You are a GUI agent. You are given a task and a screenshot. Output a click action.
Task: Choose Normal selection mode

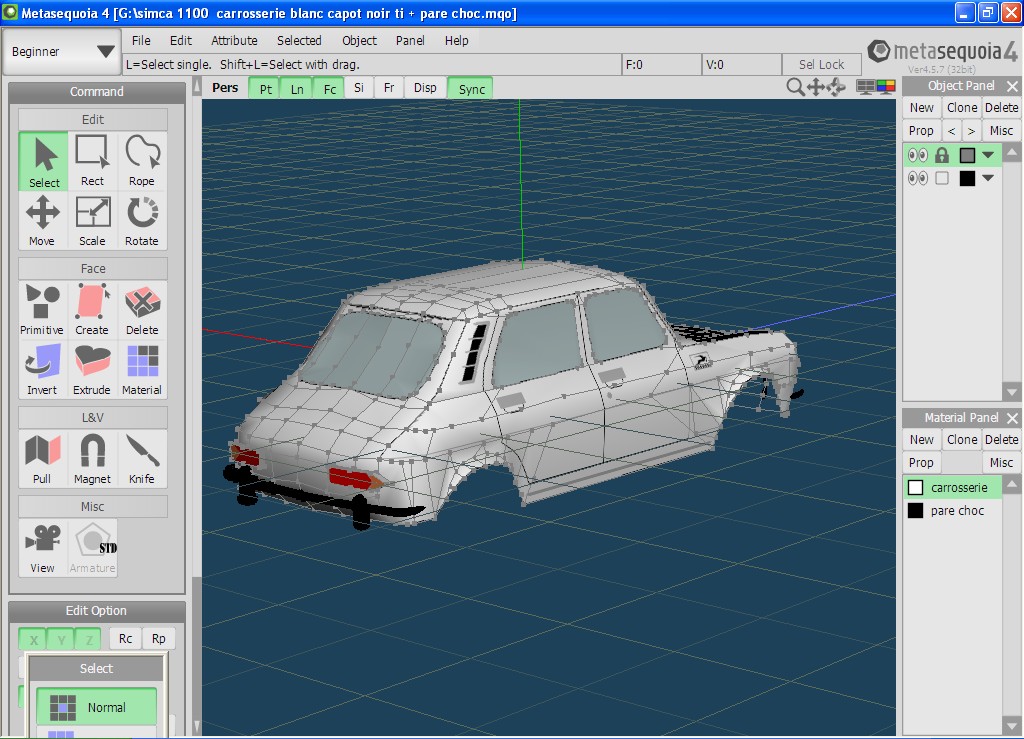[97, 707]
